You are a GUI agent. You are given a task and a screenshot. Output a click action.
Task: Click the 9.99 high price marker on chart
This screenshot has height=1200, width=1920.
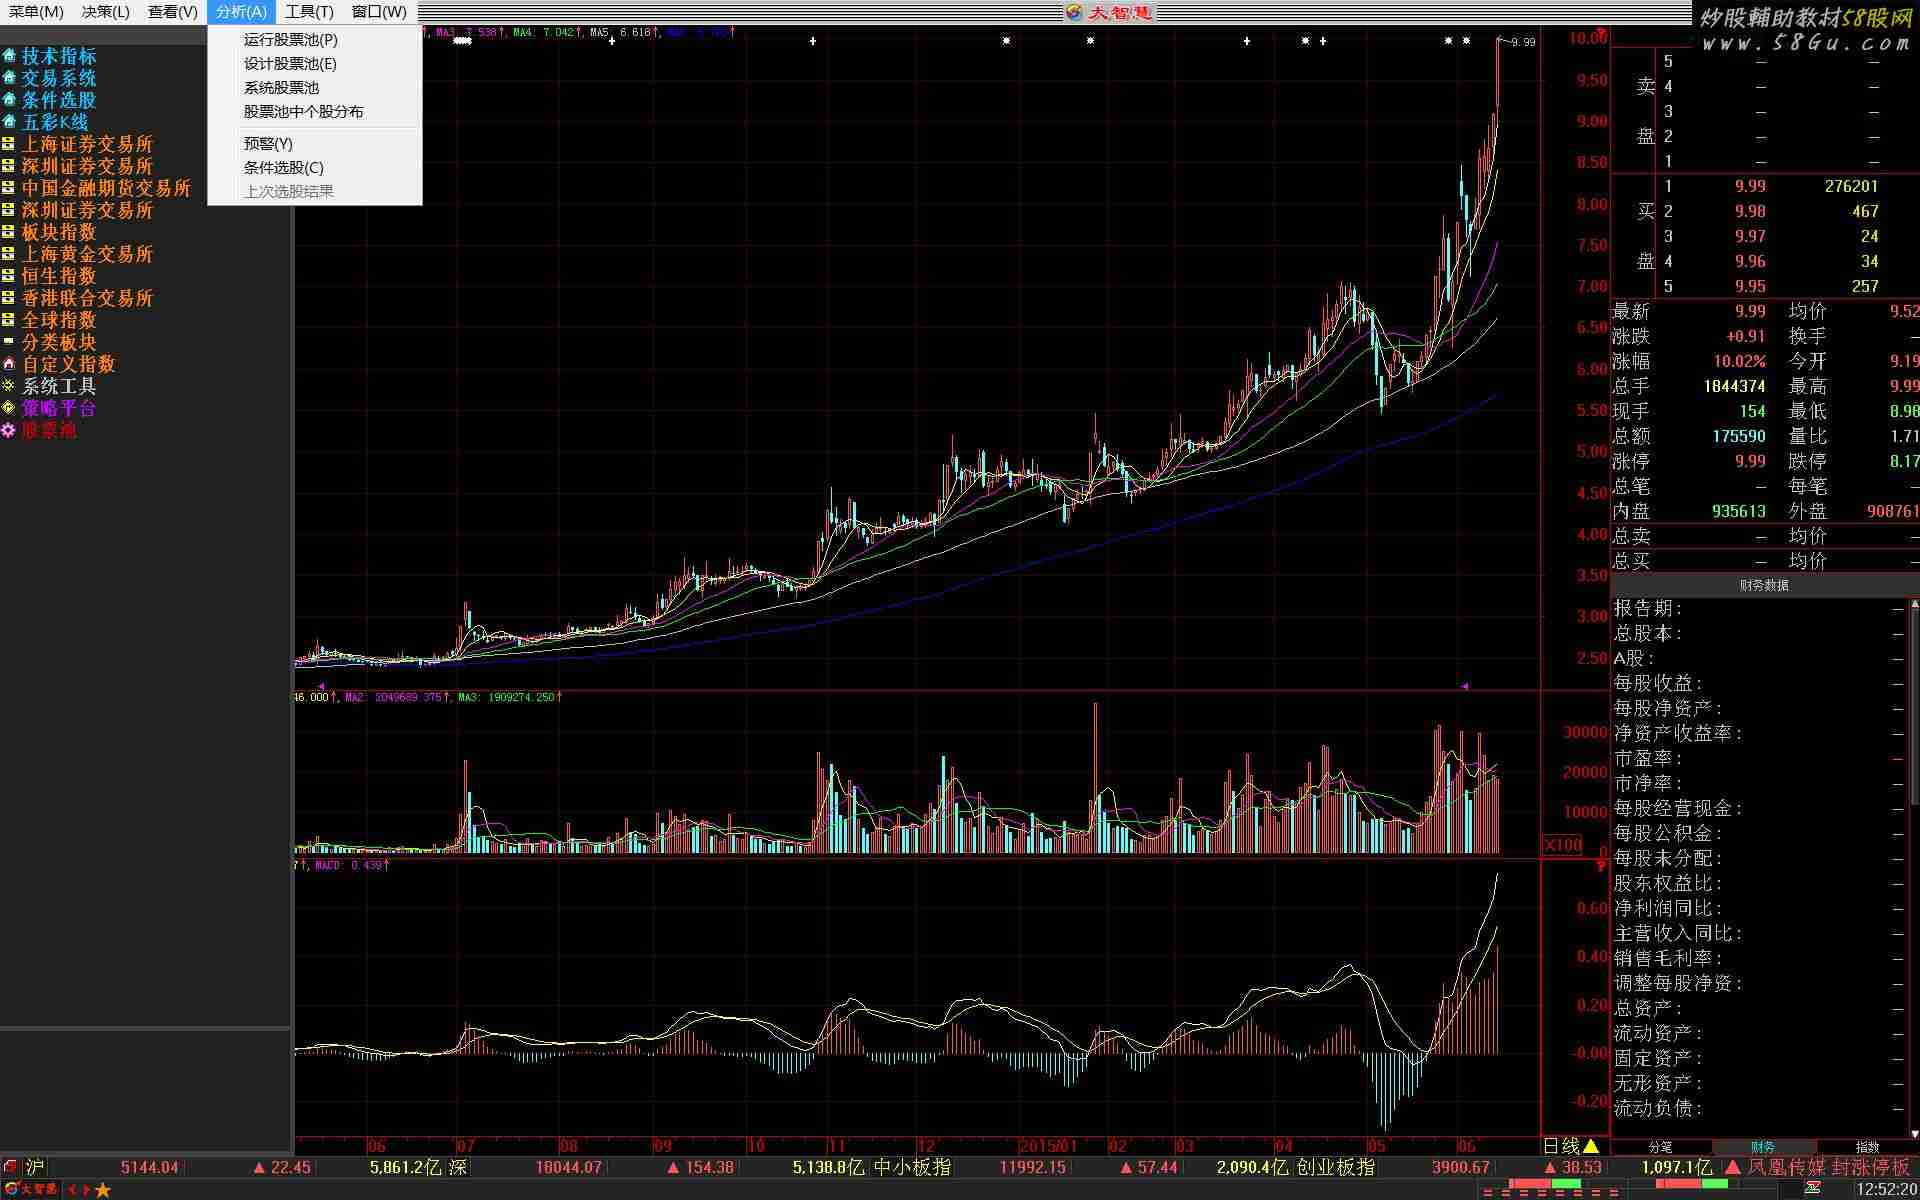pos(1522,42)
